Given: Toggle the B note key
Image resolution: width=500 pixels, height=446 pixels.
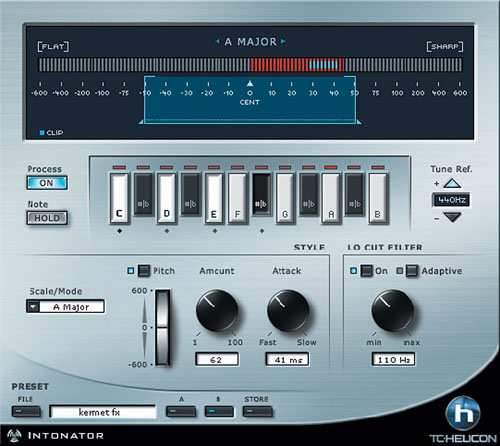Looking at the screenshot, I should (378, 198).
